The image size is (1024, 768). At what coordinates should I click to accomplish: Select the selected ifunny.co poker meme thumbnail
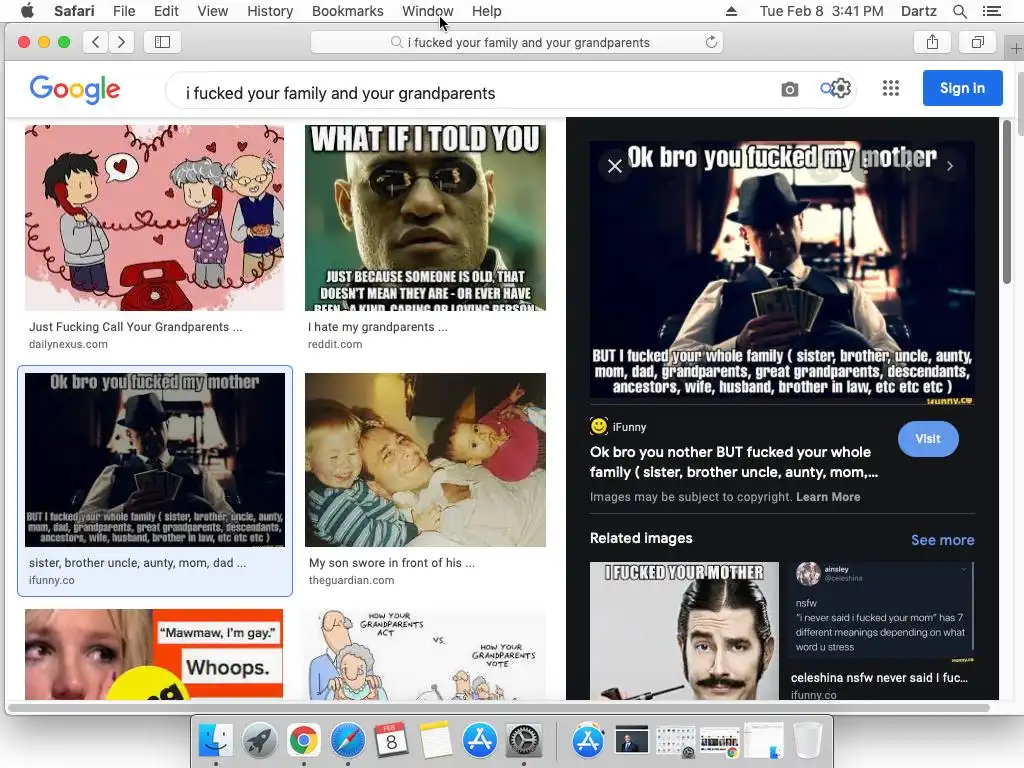tap(155, 460)
